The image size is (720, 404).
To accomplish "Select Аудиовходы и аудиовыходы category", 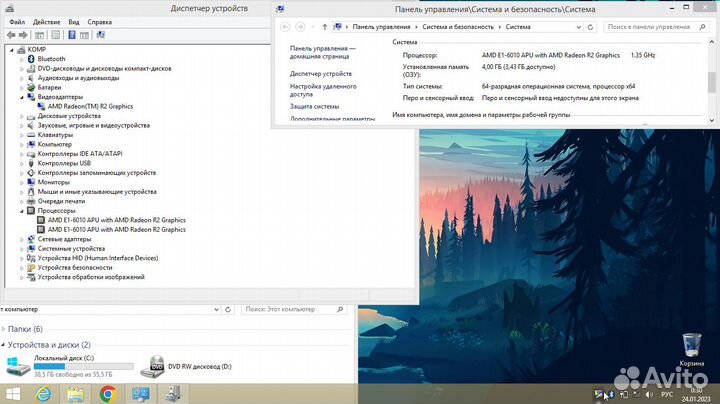I will 78,78.
